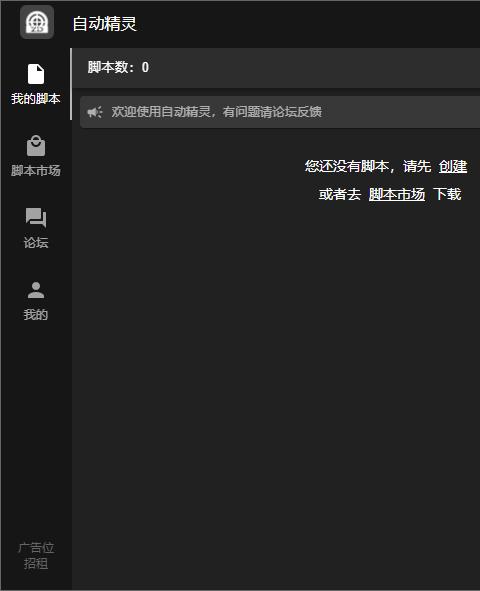The width and height of the screenshot is (480, 591).
Task: Click the 请先 text before the 创建 link
Action: (x=417, y=166)
